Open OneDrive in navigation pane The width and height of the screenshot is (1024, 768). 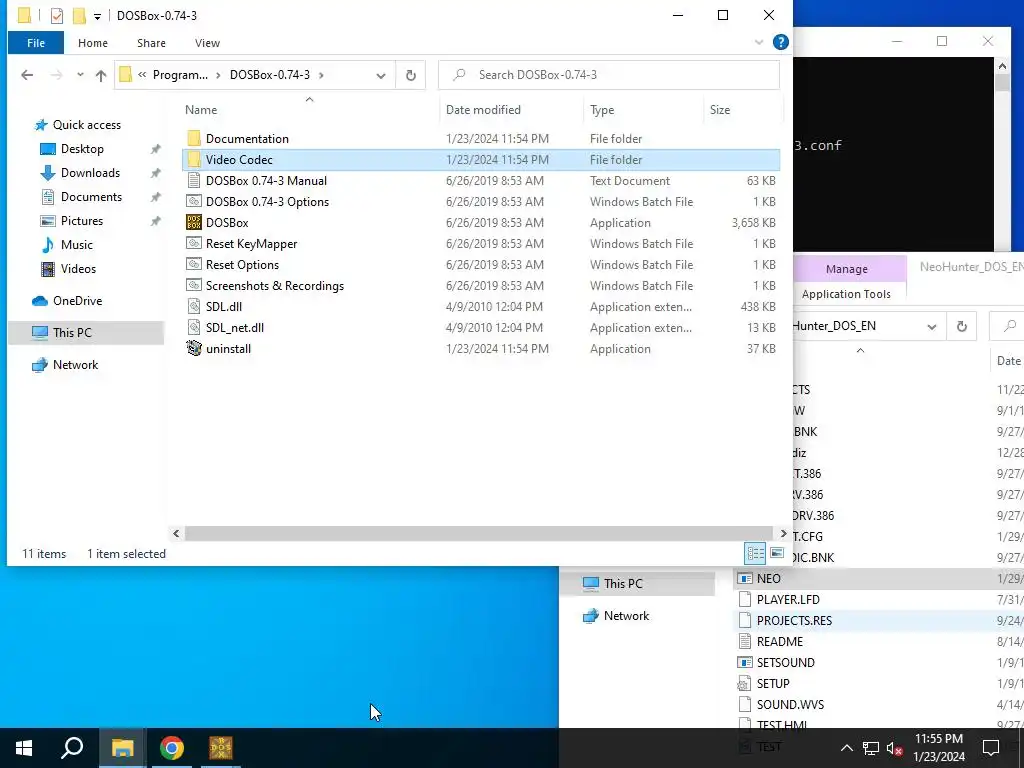[77, 300]
